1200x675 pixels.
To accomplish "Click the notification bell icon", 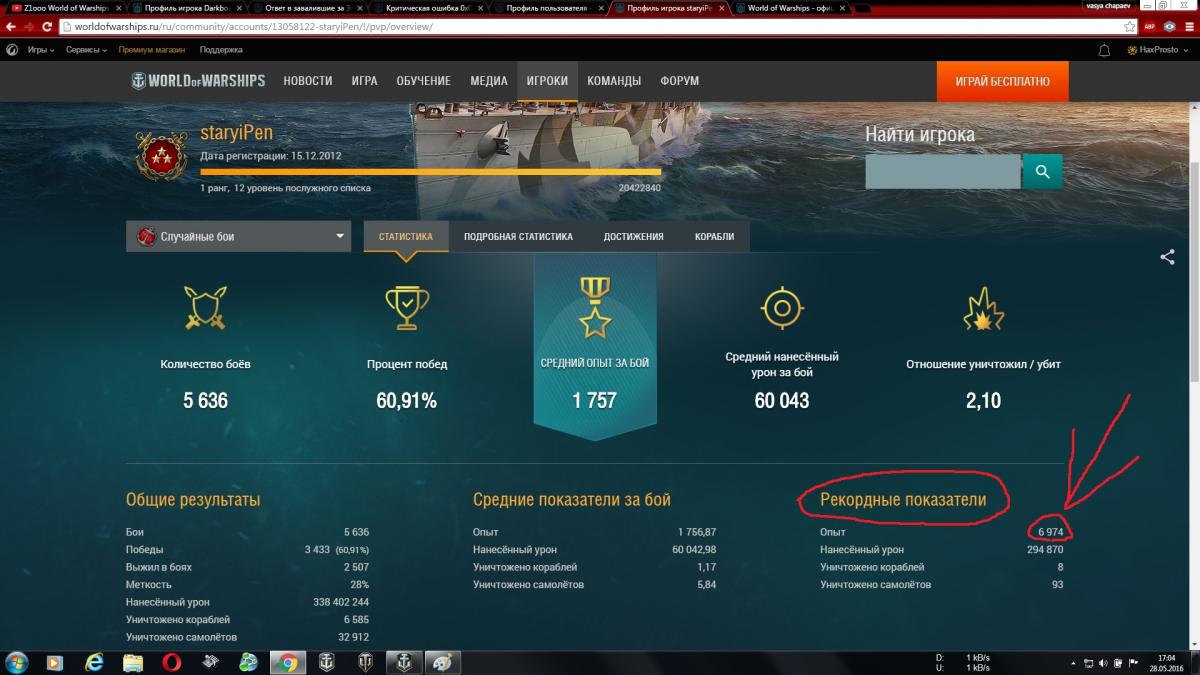I will [1104, 49].
